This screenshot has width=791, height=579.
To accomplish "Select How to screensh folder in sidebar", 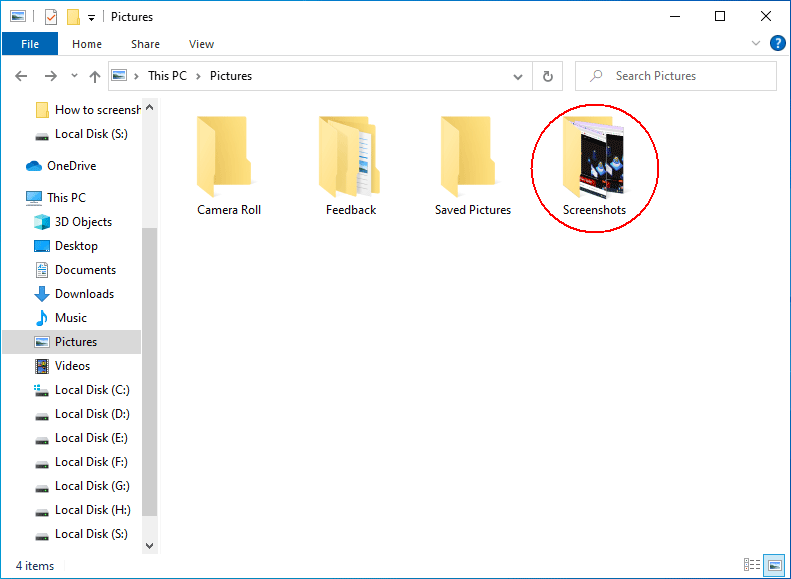I will click(x=88, y=109).
